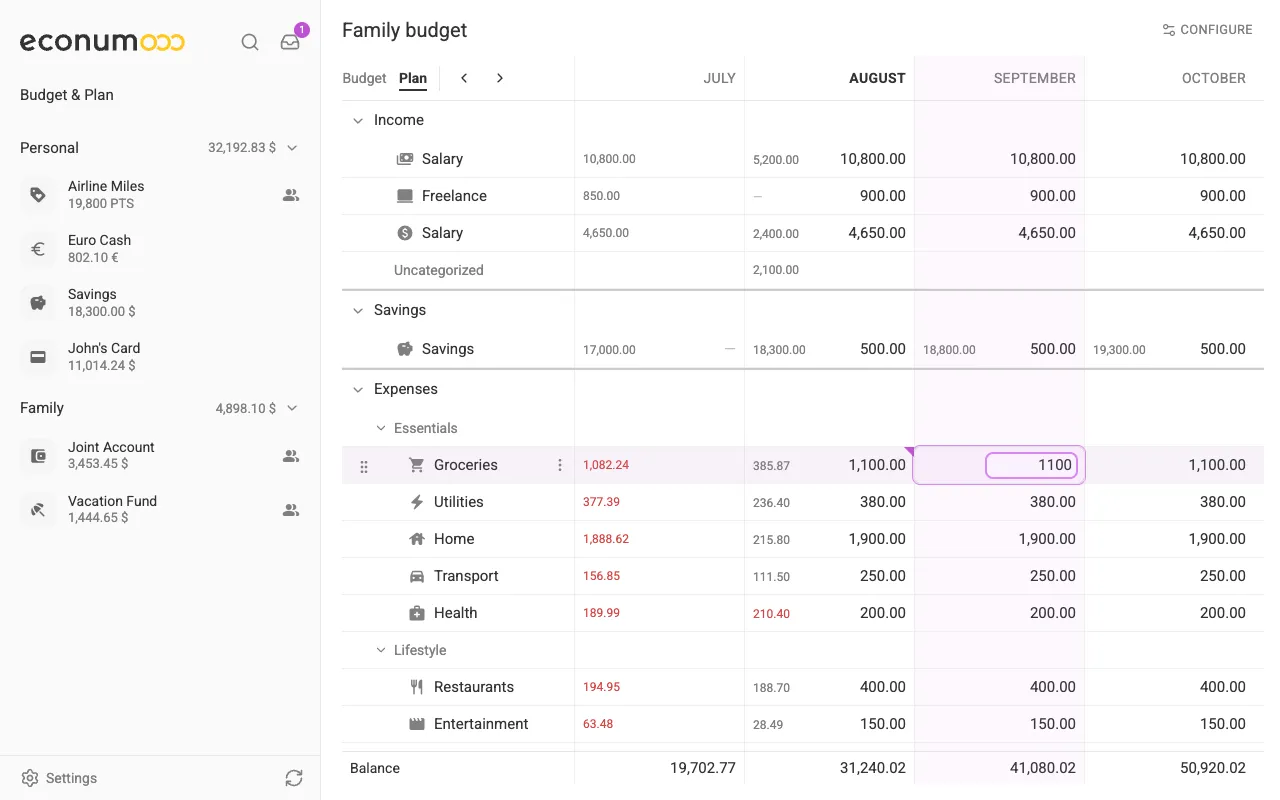1280x800 pixels.
Task: Click the Groceries September input field
Action: pos(1031,465)
